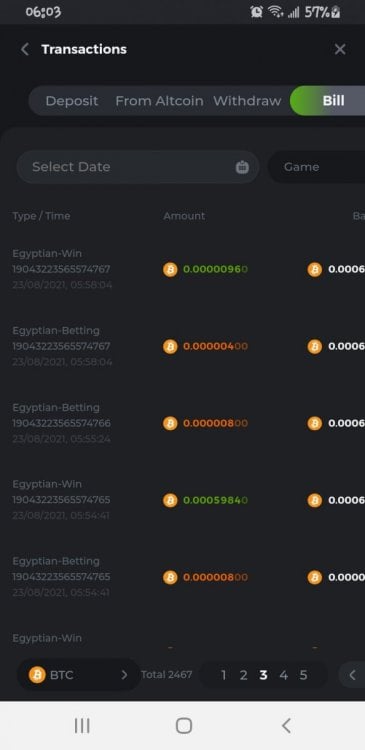
Task: Open the Game filter dropdown
Action: click(x=316, y=167)
